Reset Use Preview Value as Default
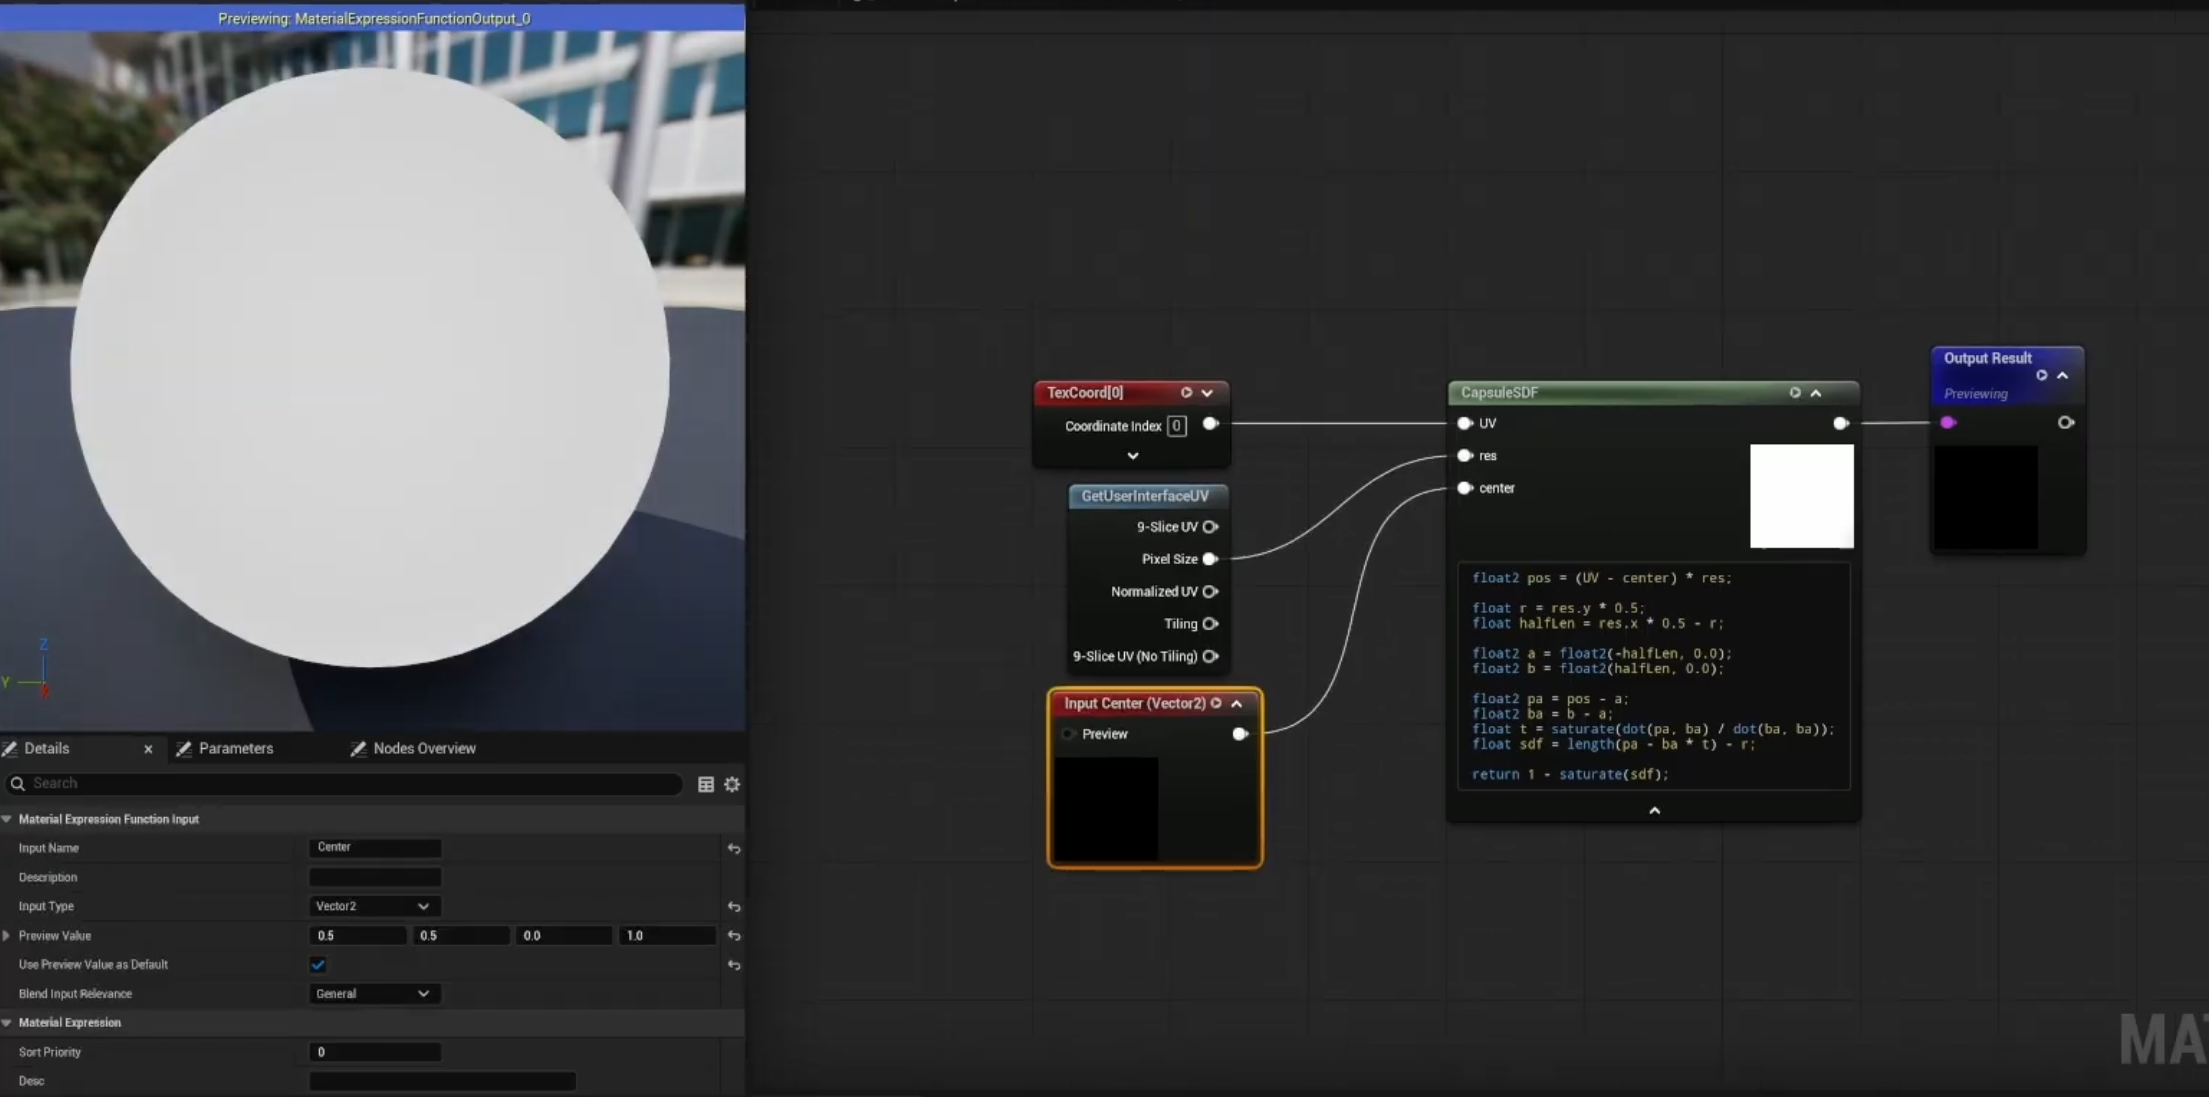The image size is (2209, 1097). point(734,965)
